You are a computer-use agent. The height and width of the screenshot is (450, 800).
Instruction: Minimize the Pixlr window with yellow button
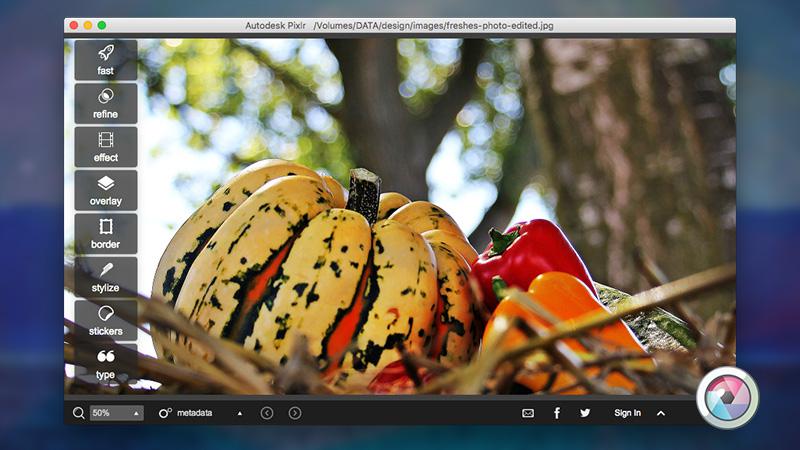tap(88, 25)
